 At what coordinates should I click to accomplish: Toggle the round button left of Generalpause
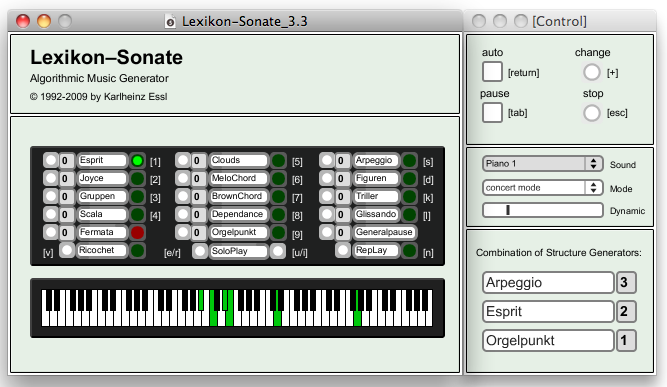(x=327, y=232)
